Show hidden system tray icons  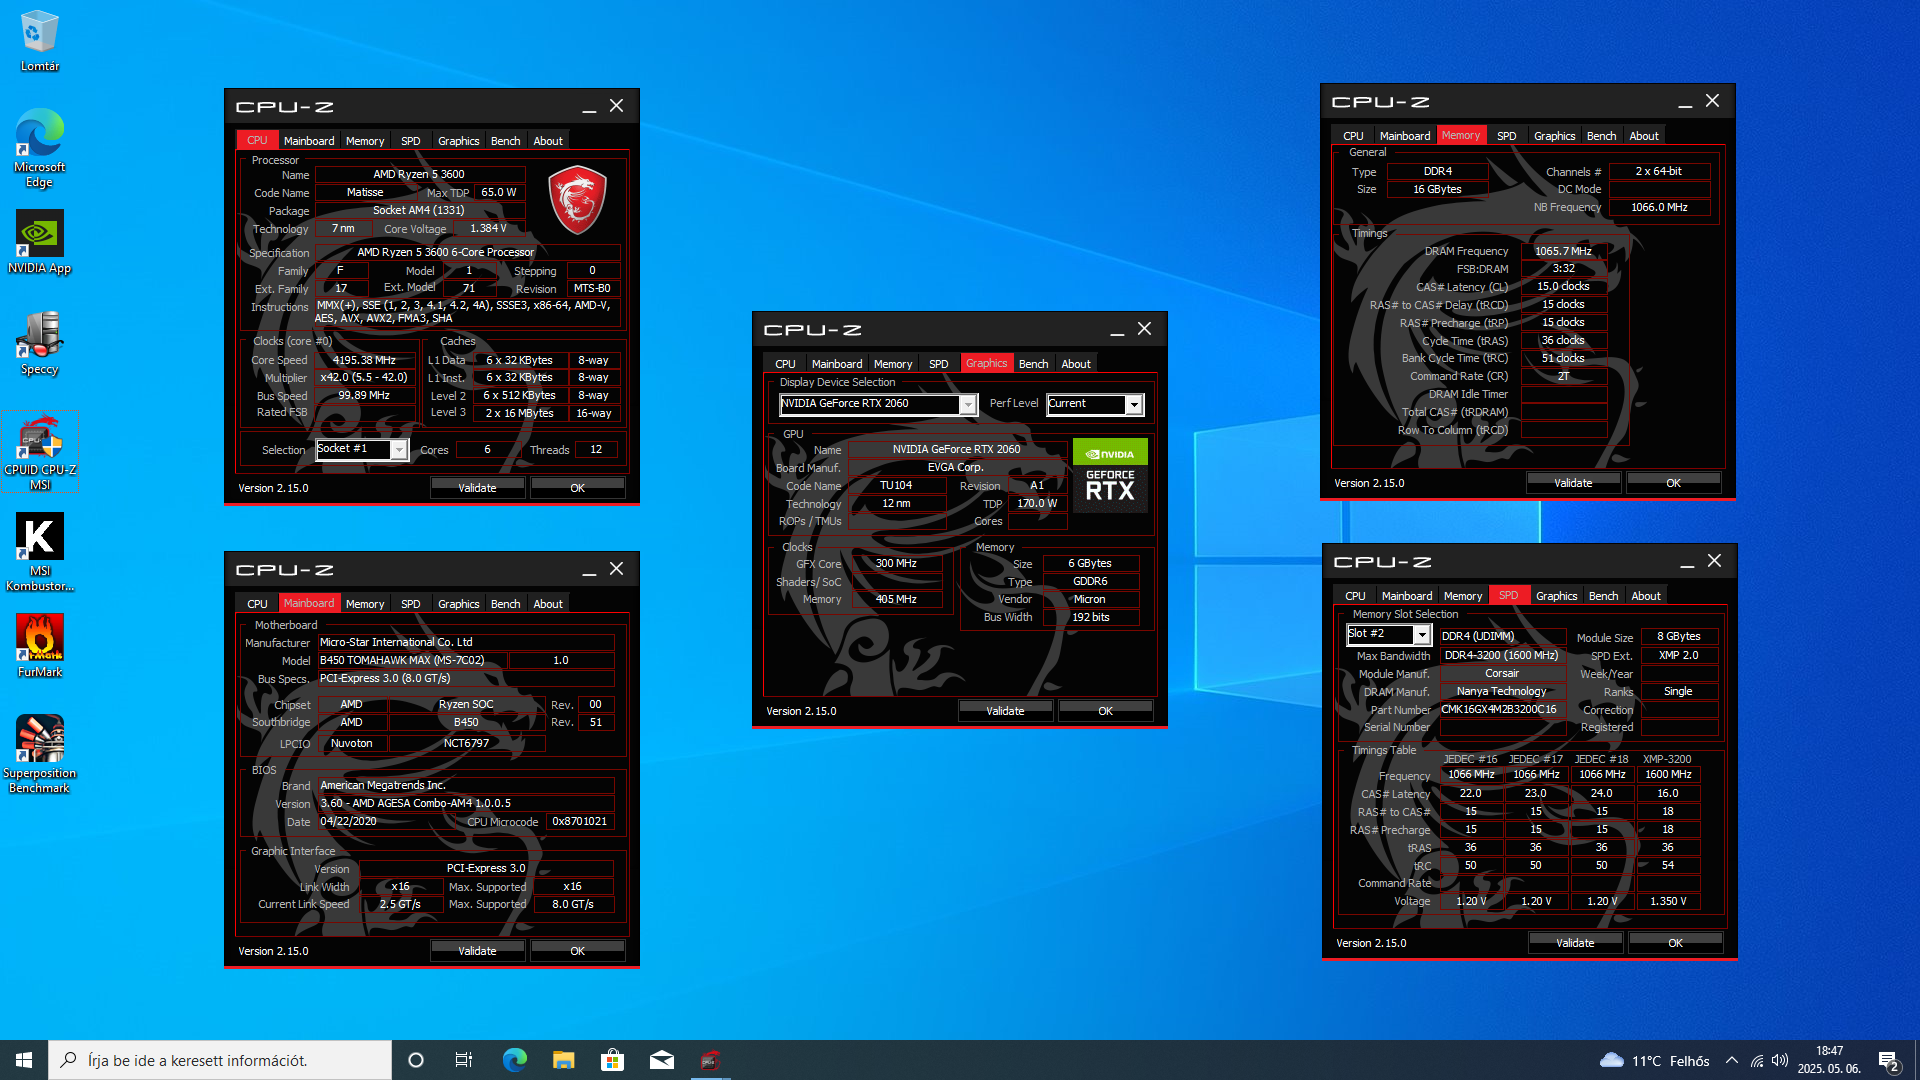click(1732, 1060)
